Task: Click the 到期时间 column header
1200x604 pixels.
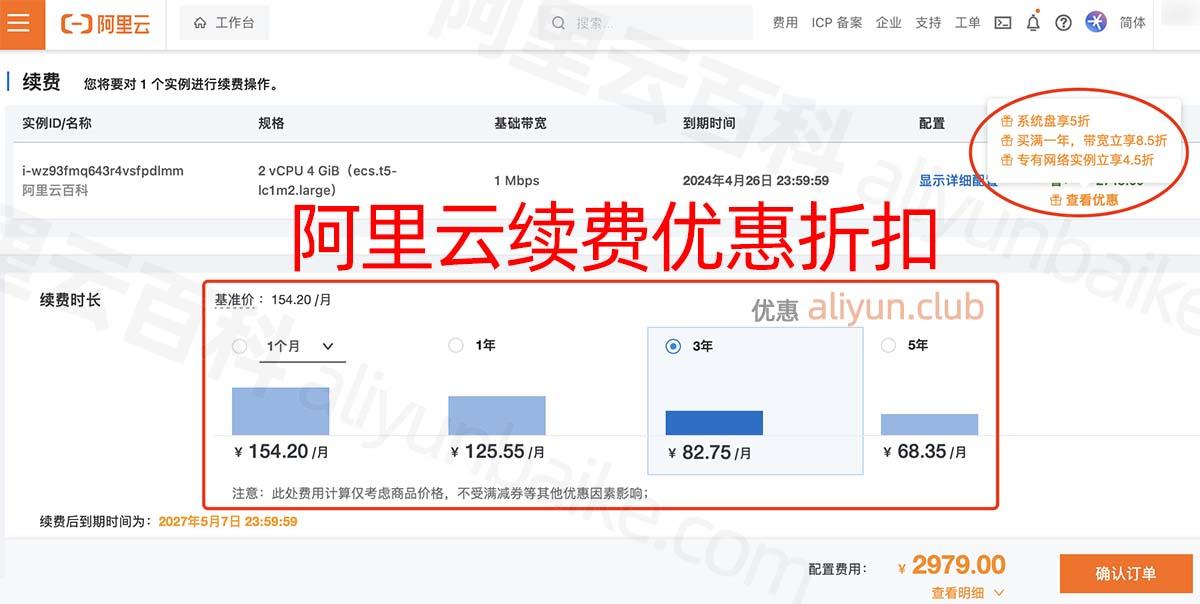Action: click(709, 123)
